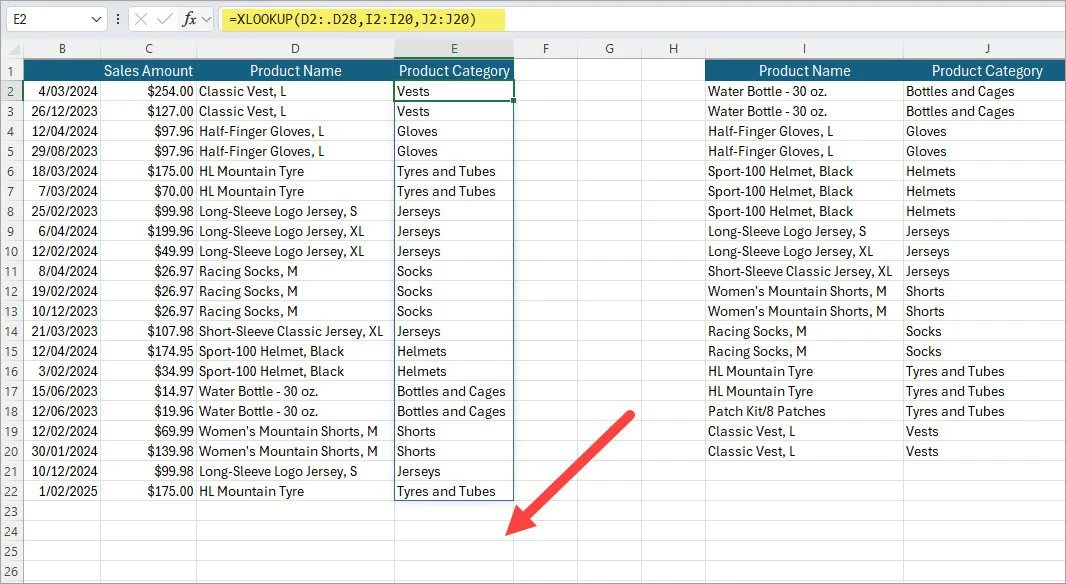Select HL Mountain Tyre in row 22
1066x584 pixels.
coord(295,491)
